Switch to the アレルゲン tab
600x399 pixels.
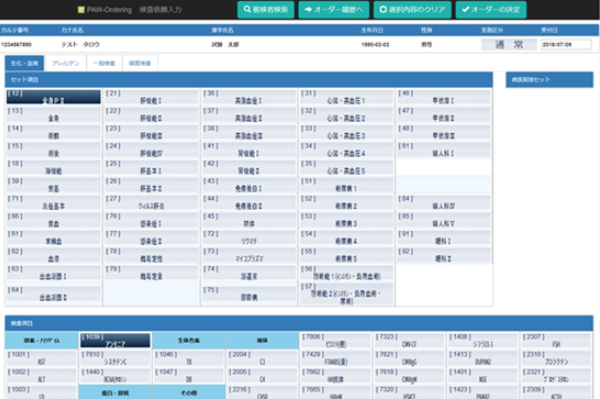65,63
